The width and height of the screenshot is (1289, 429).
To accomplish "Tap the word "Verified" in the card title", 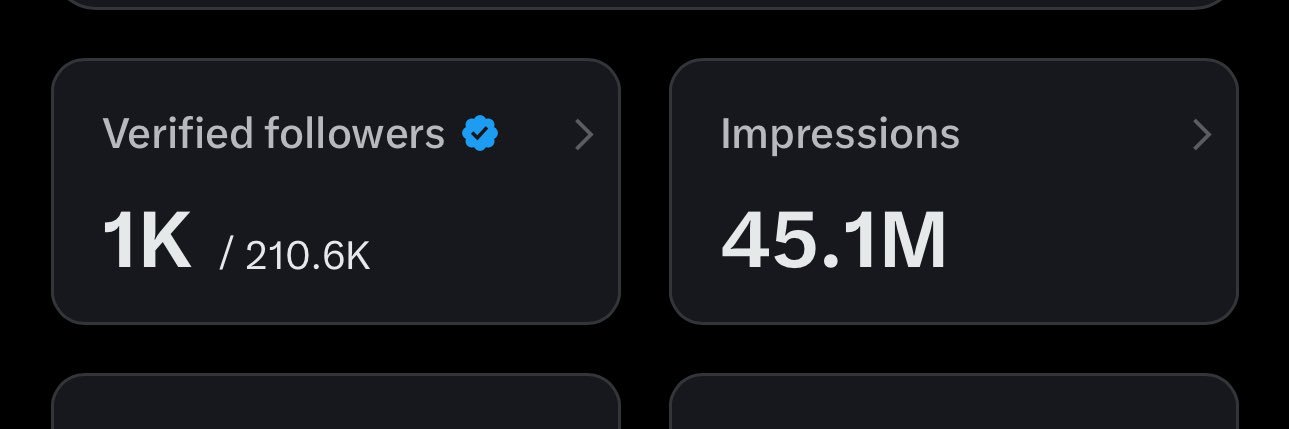I will [178, 134].
